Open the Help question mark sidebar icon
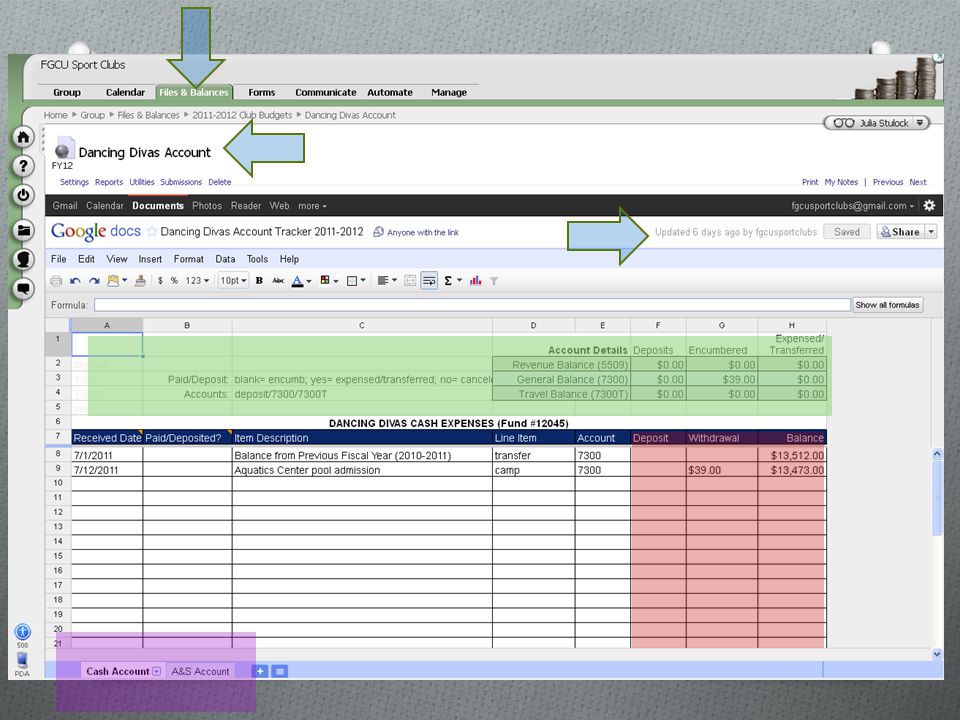Viewport: 960px width, 720px height. tap(23, 166)
